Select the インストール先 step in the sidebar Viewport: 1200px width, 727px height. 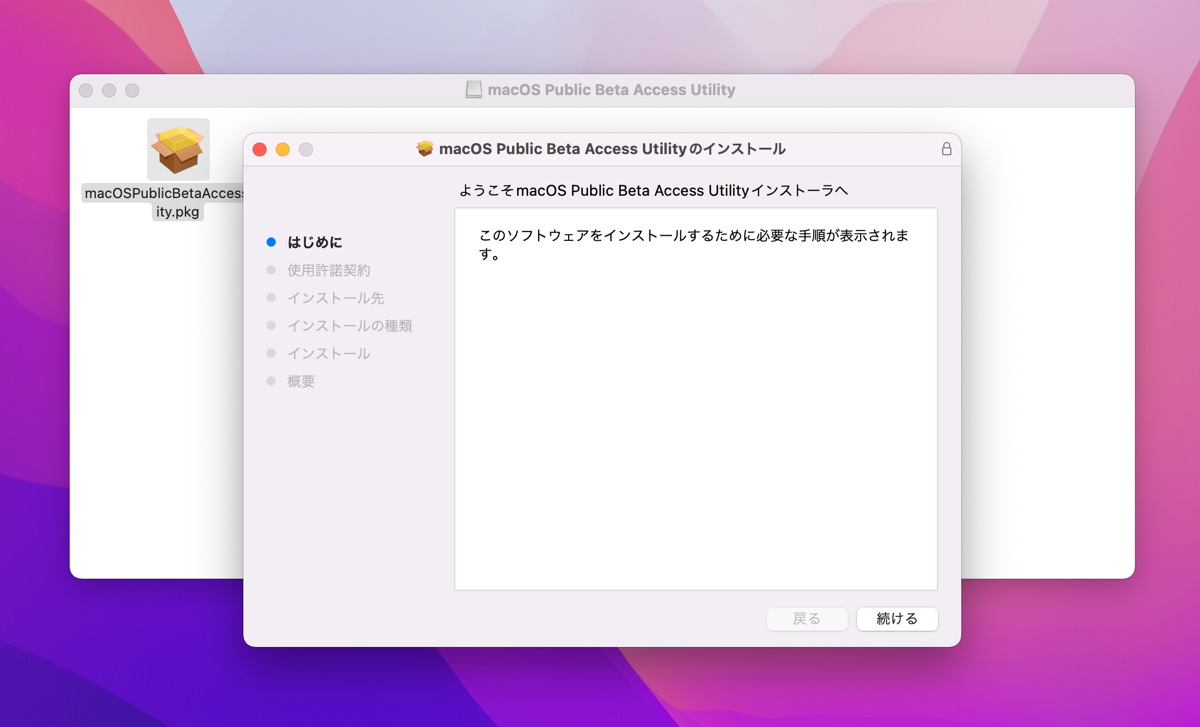(336, 298)
